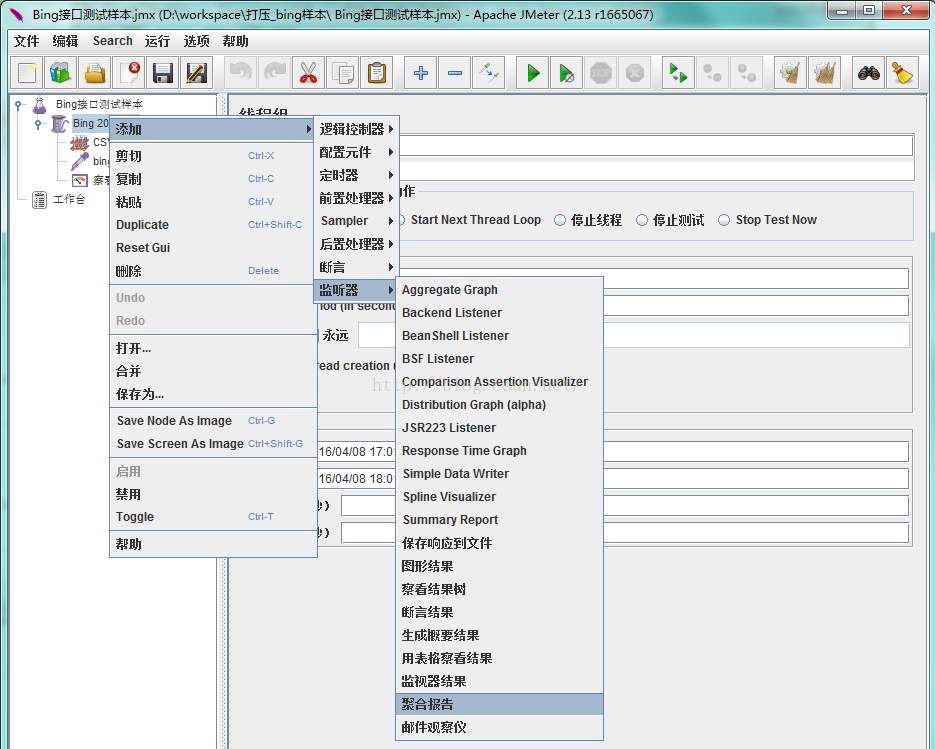The height and width of the screenshot is (749, 935).
Task: Cut selection using scissors icon
Action: tap(308, 73)
